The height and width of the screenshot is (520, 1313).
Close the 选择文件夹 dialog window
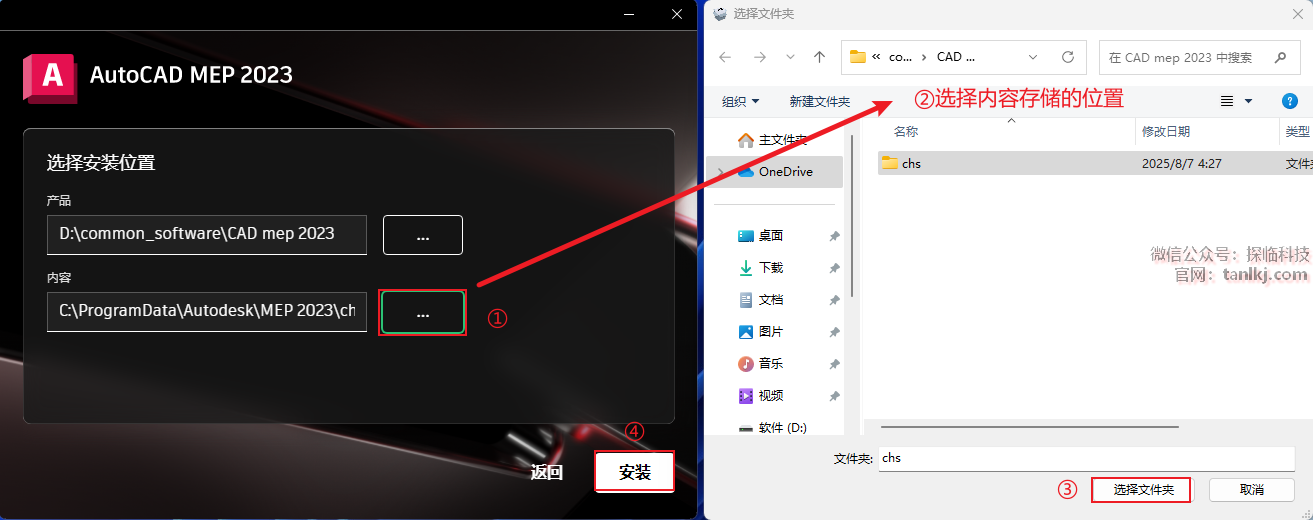tap(1297, 13)
